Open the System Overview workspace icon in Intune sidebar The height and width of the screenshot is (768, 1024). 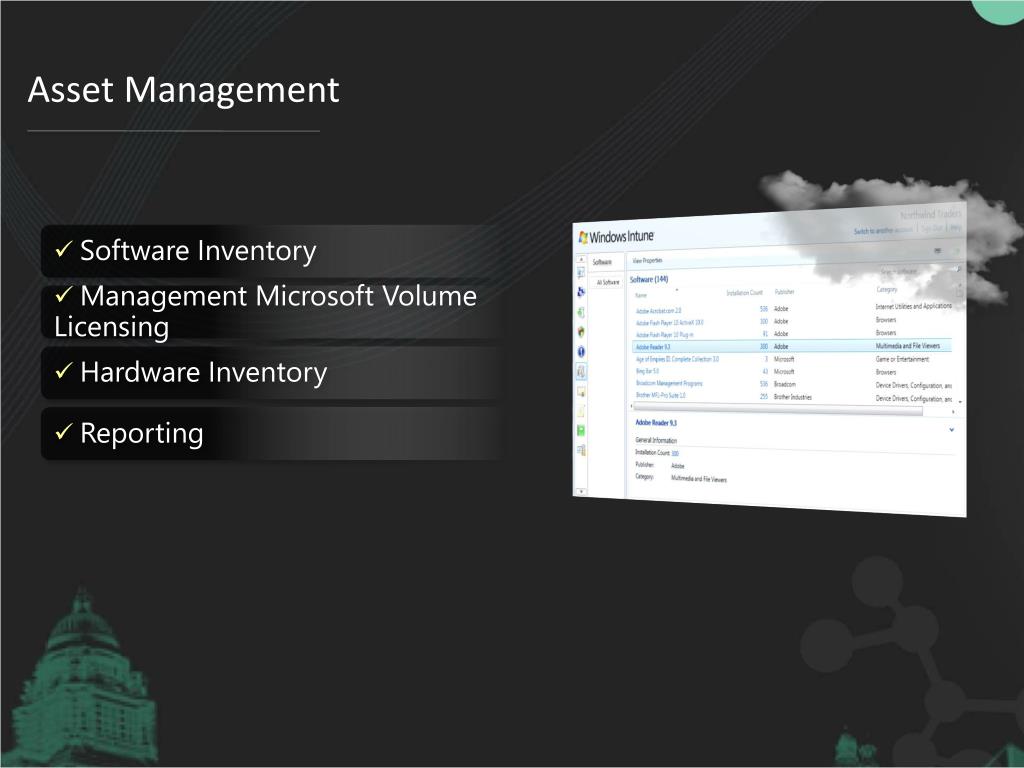point(581,272)
